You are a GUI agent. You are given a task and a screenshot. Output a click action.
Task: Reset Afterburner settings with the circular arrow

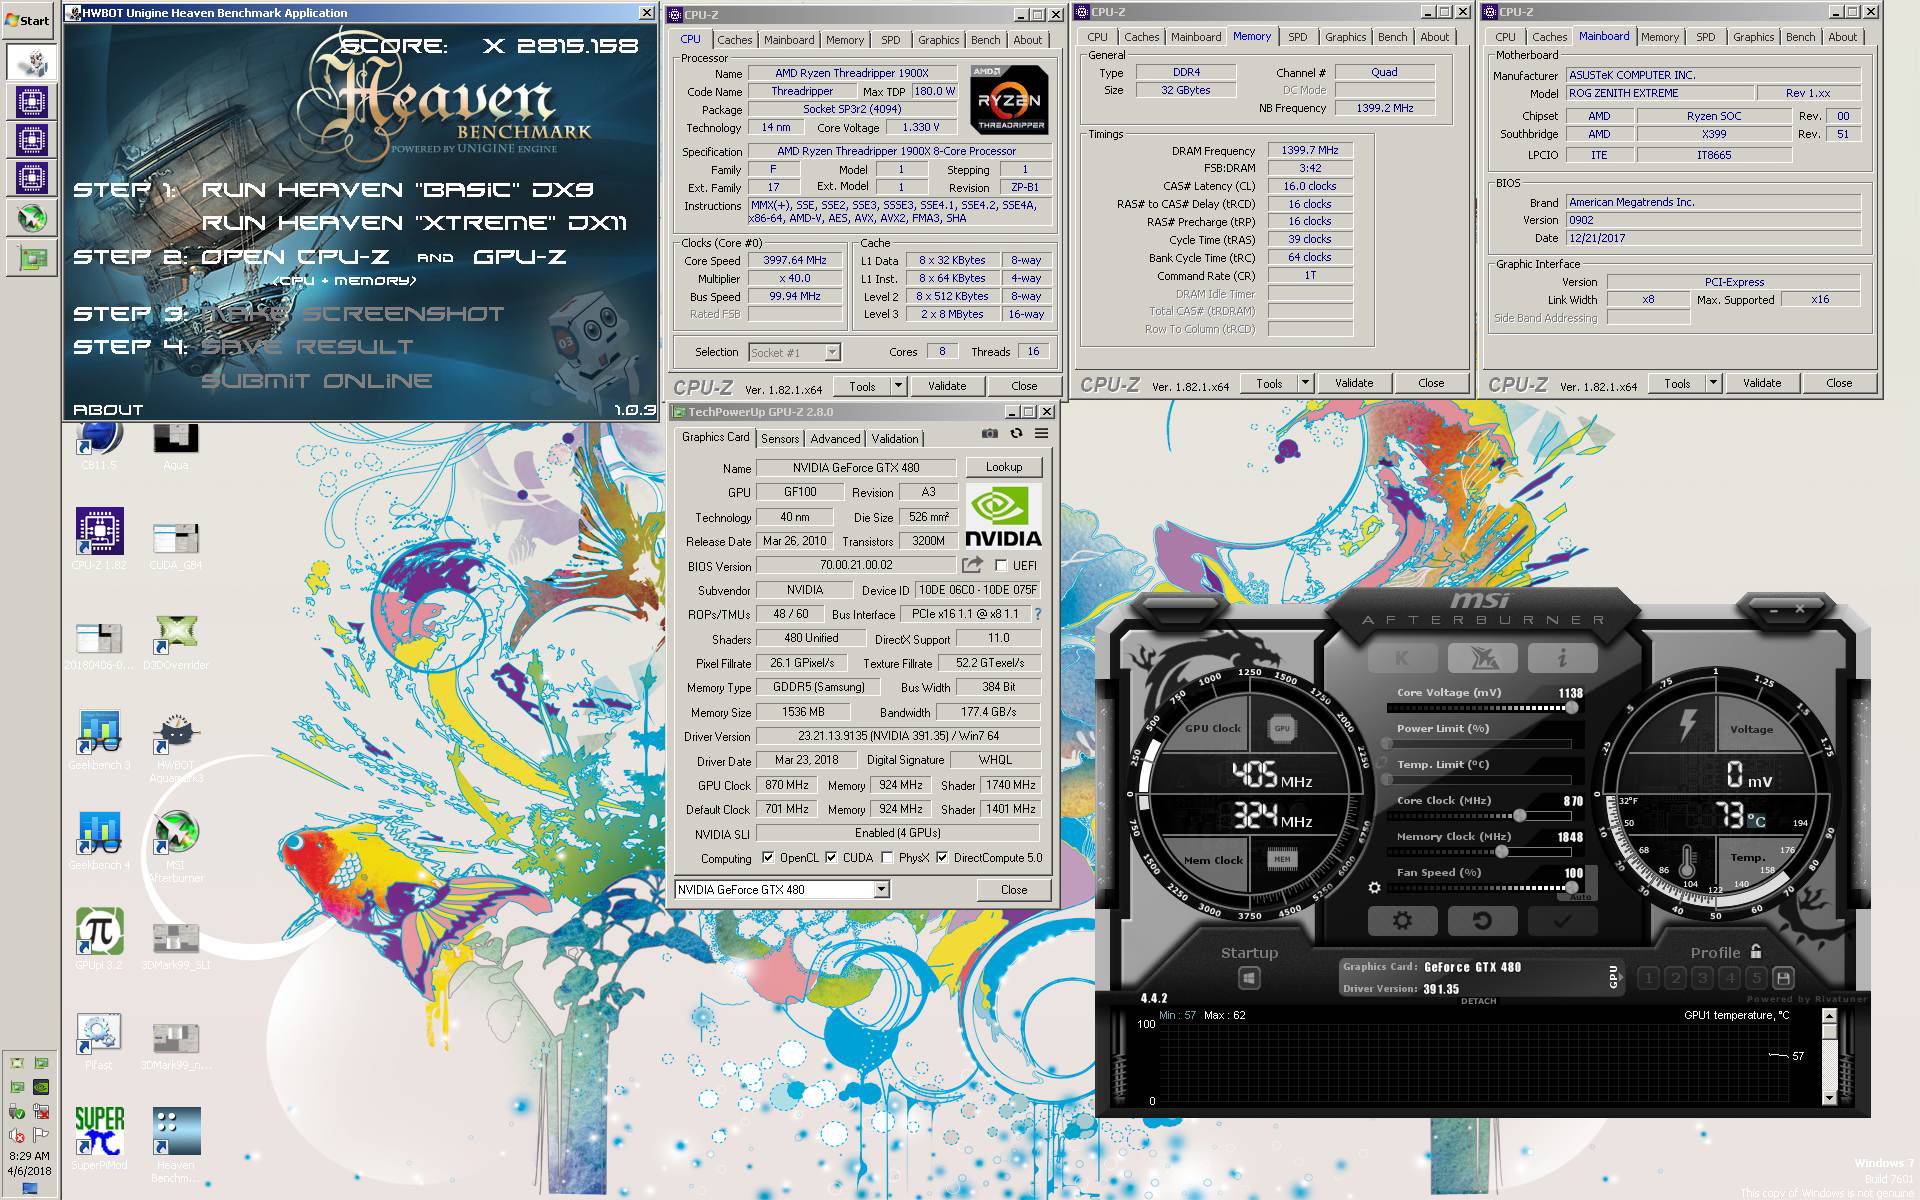(x=1482, y=921)
